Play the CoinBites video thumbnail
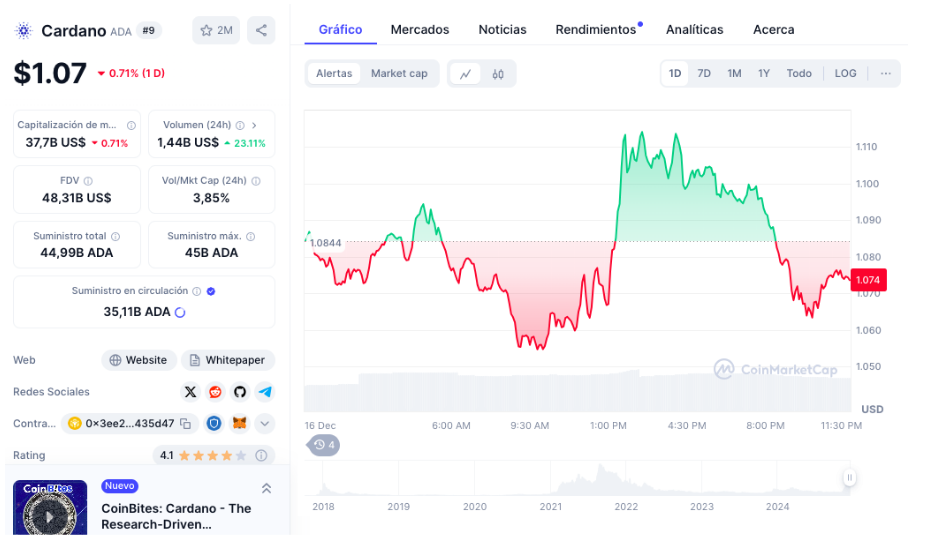This screenshot has width=928, height=556. tap(50, 515)
